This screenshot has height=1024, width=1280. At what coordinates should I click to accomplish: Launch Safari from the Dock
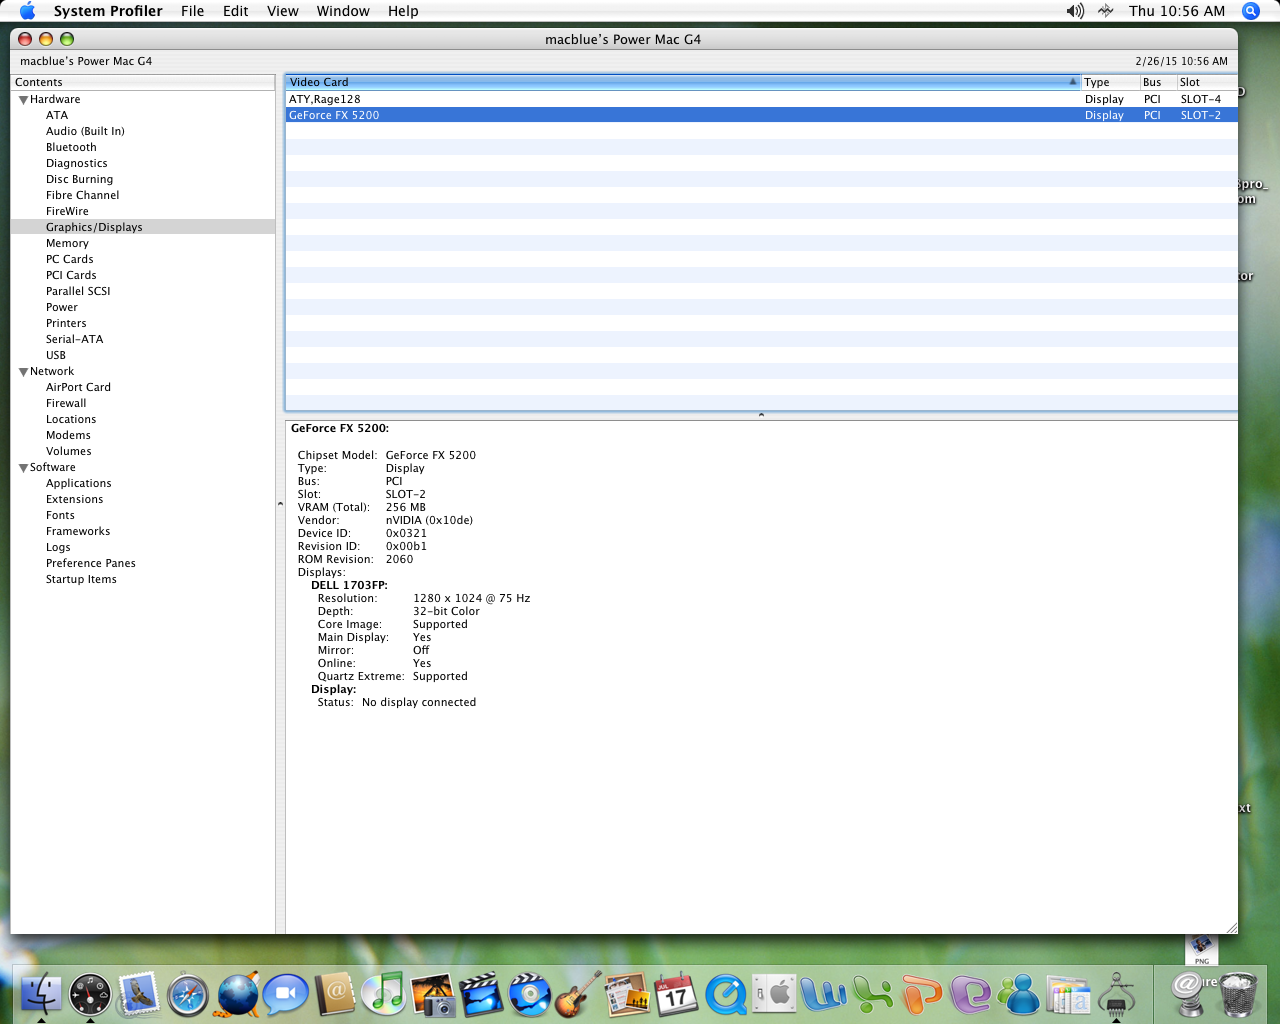click(x=187, y=994)
